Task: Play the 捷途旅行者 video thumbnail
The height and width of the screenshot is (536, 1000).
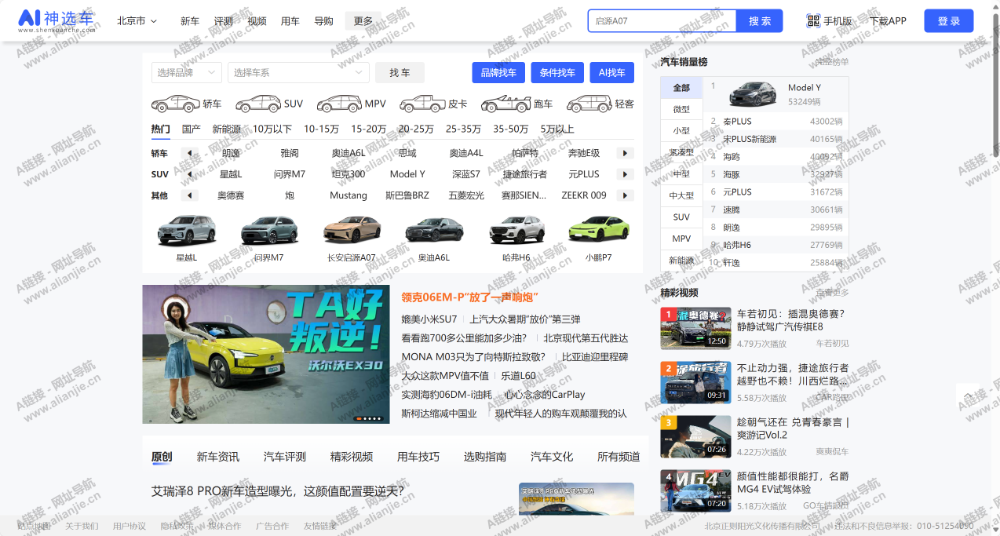Action: pos(696,382)
